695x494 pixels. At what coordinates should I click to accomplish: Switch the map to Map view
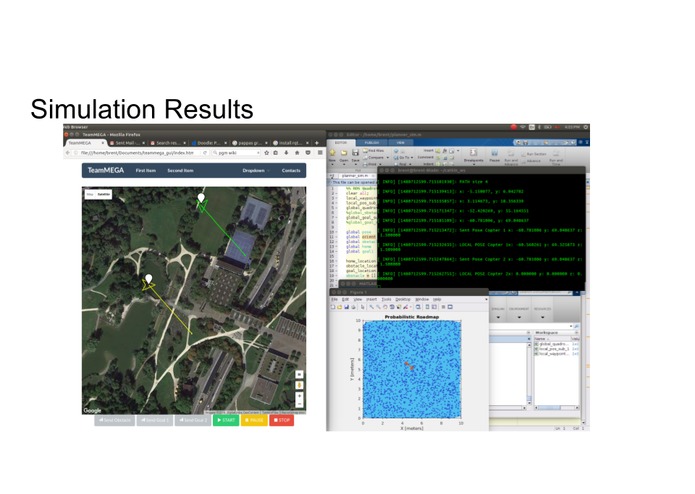tap(90, 194)
